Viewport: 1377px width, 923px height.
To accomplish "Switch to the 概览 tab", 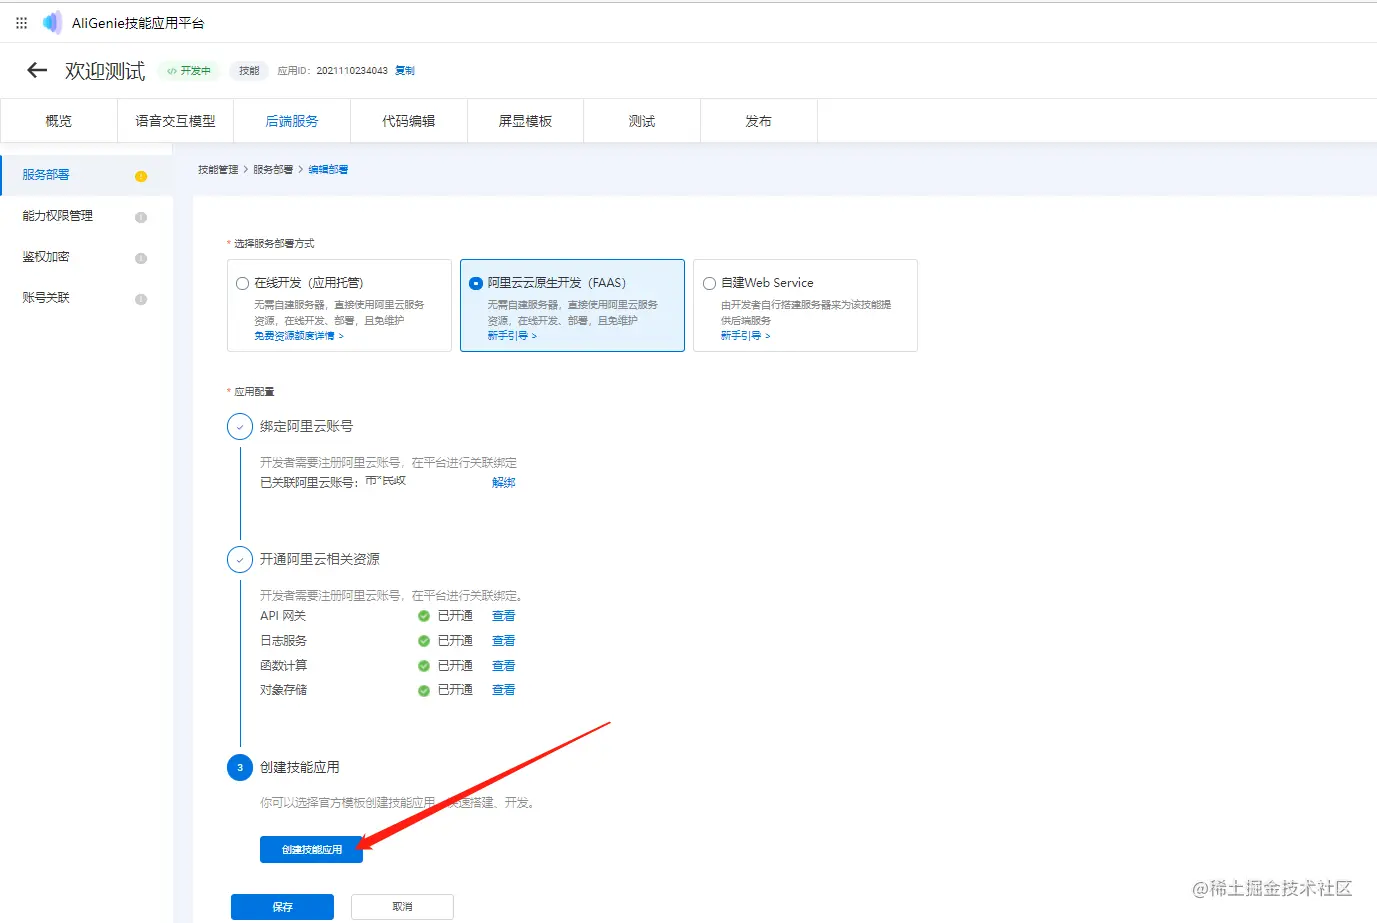I will (59, 121).
